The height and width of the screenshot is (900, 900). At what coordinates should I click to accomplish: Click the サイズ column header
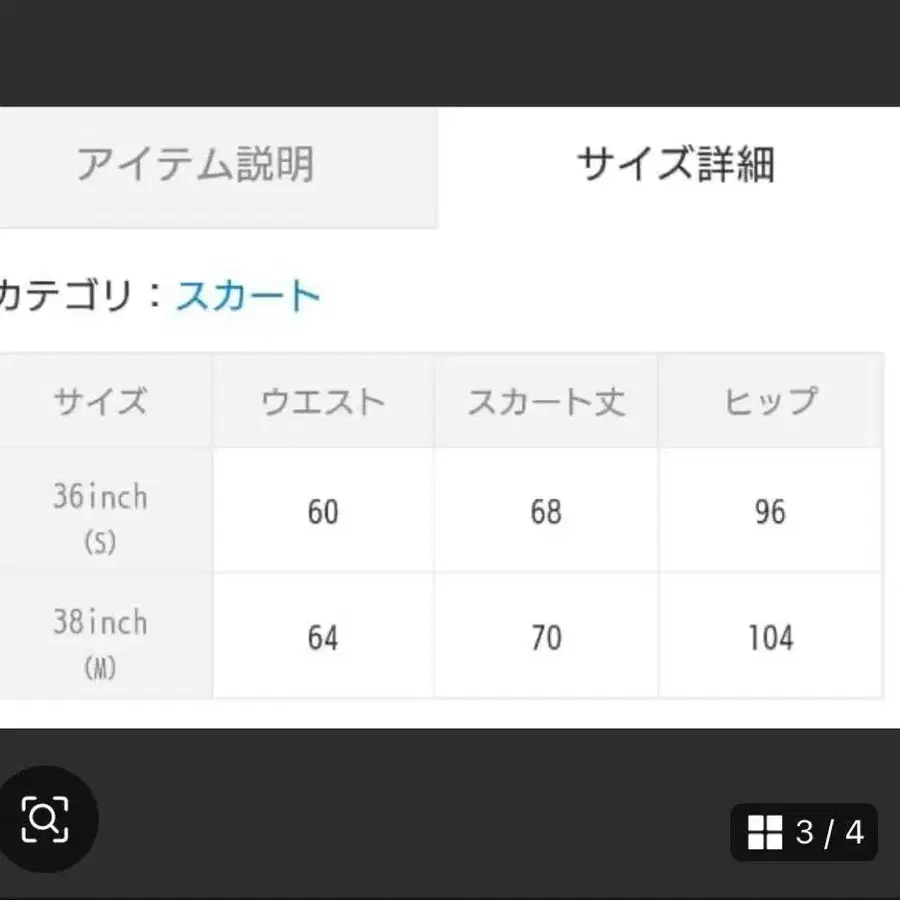(x=100, y=402)
